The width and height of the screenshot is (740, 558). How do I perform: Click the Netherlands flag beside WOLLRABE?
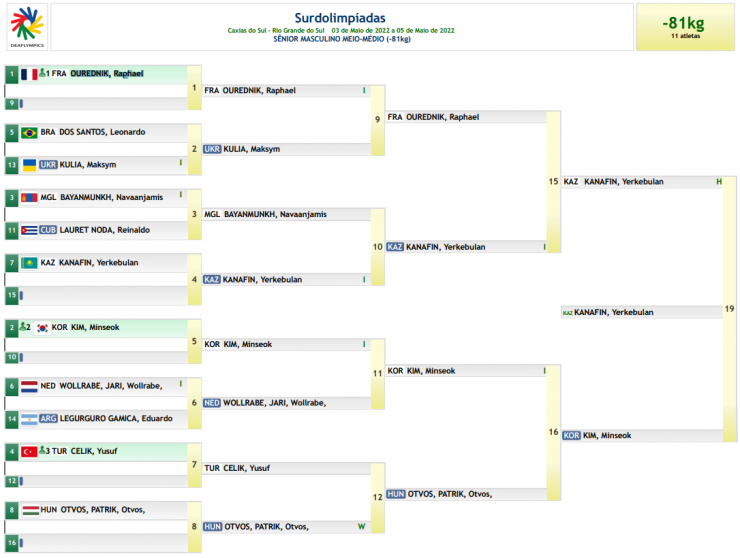click(x=29, y=386)
